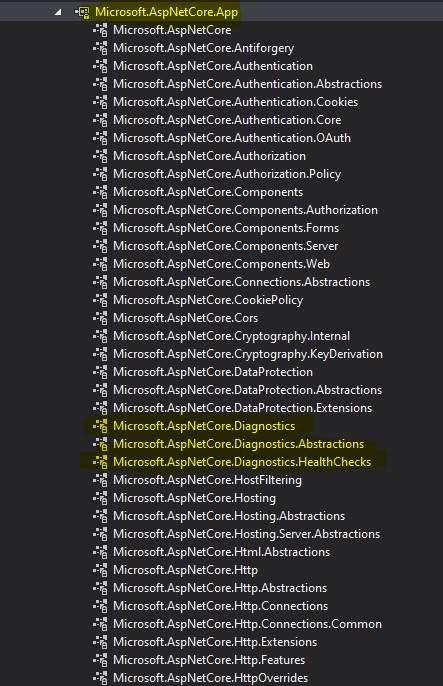Select the Microsoft.AspNetCore.App label
The height and width of the screenshot is (686, 443).
(167, 12)
